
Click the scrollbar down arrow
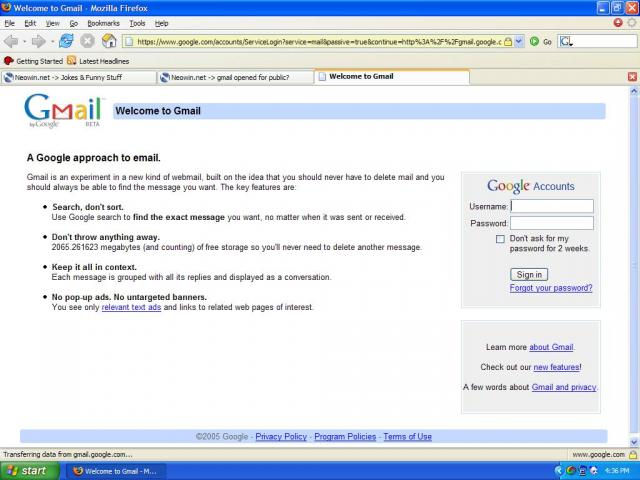(634, 442)
